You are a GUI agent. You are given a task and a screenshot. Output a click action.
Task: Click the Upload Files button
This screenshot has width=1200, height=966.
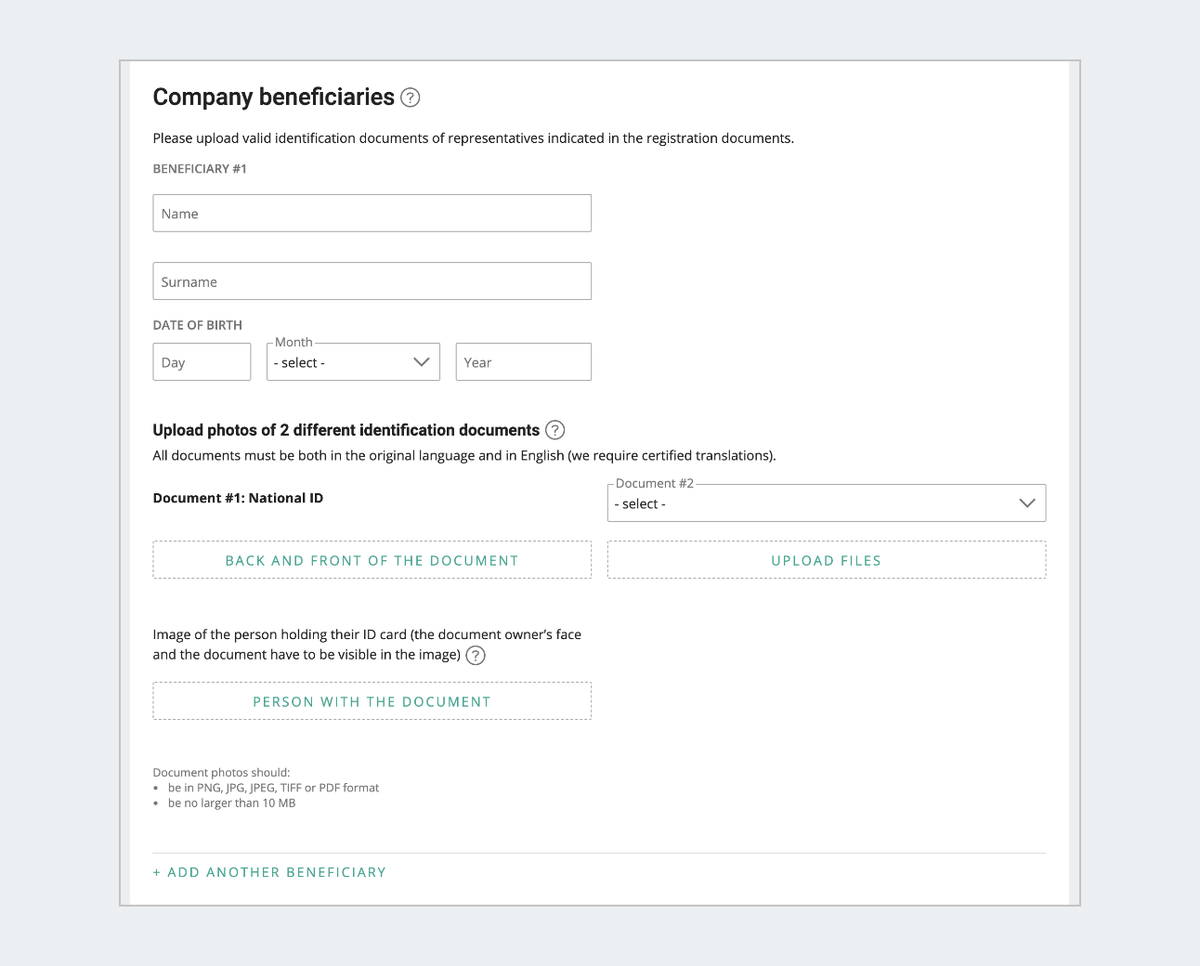(826, 561)
